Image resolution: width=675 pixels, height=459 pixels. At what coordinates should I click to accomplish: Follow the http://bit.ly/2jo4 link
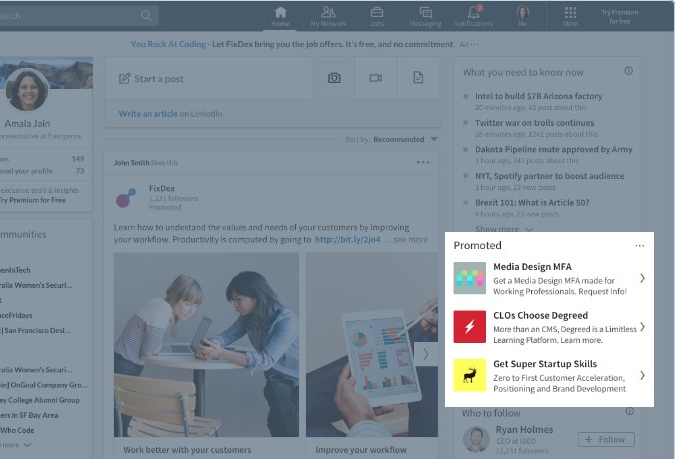tap(347, 239)
